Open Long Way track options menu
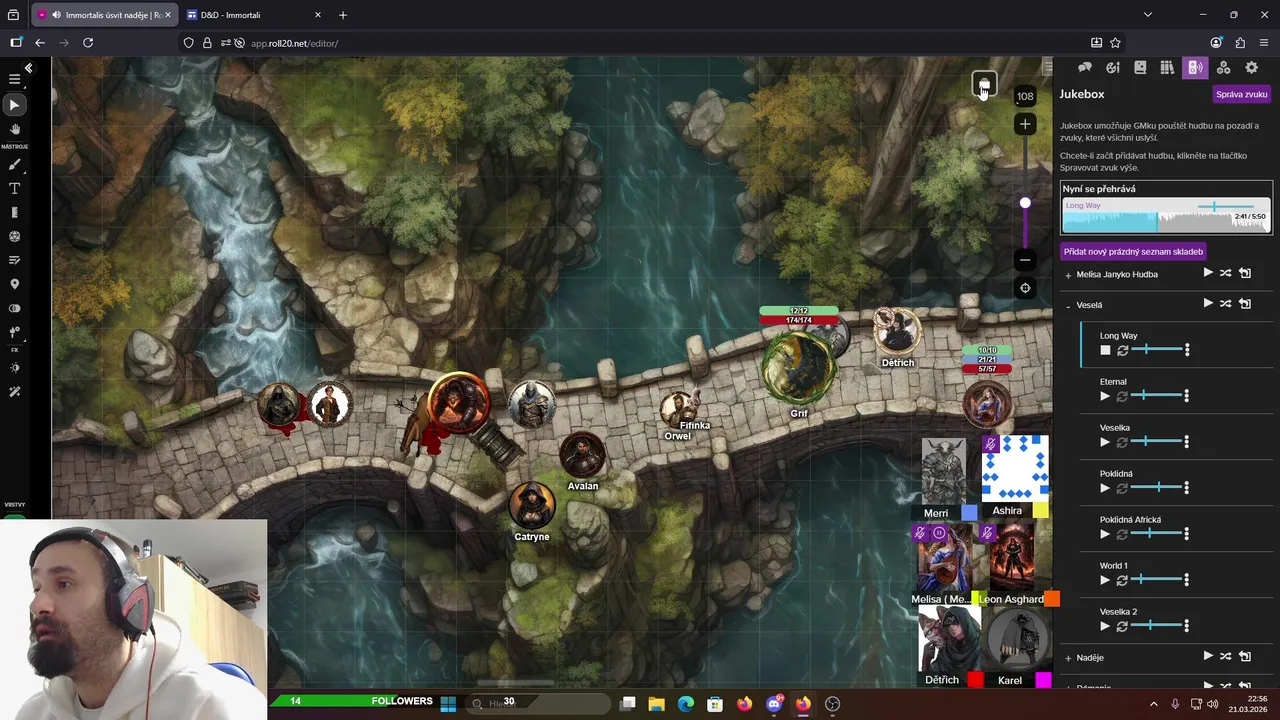The width and height of the screenshot is (1280, 720). 1187,350
